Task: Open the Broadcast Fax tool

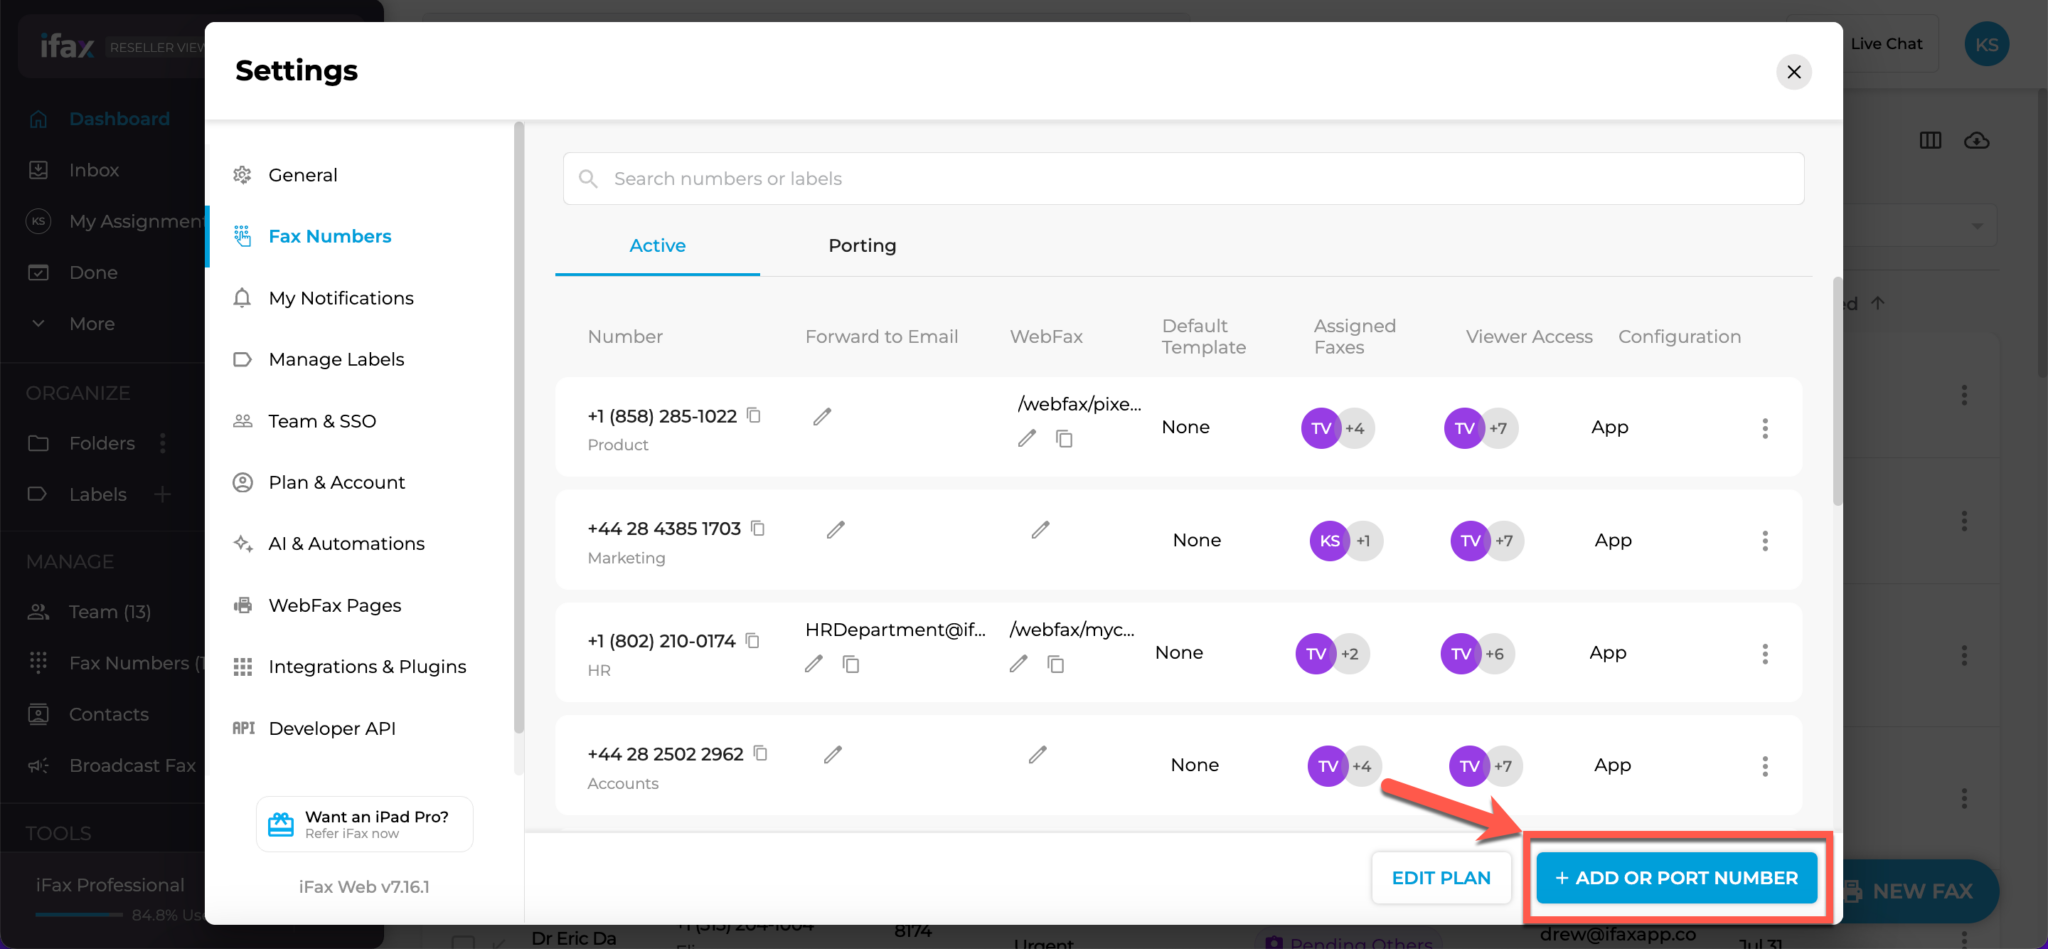Action: coord(132,765)
